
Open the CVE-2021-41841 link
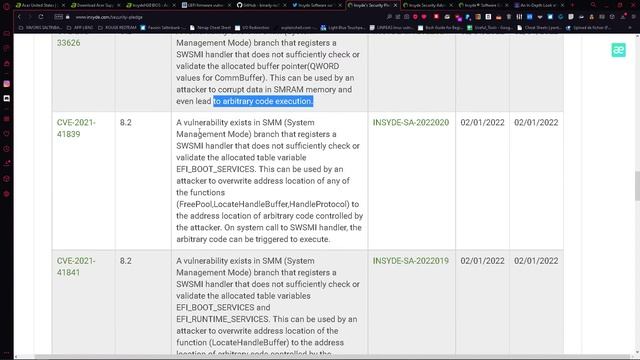tap(76, 267)
